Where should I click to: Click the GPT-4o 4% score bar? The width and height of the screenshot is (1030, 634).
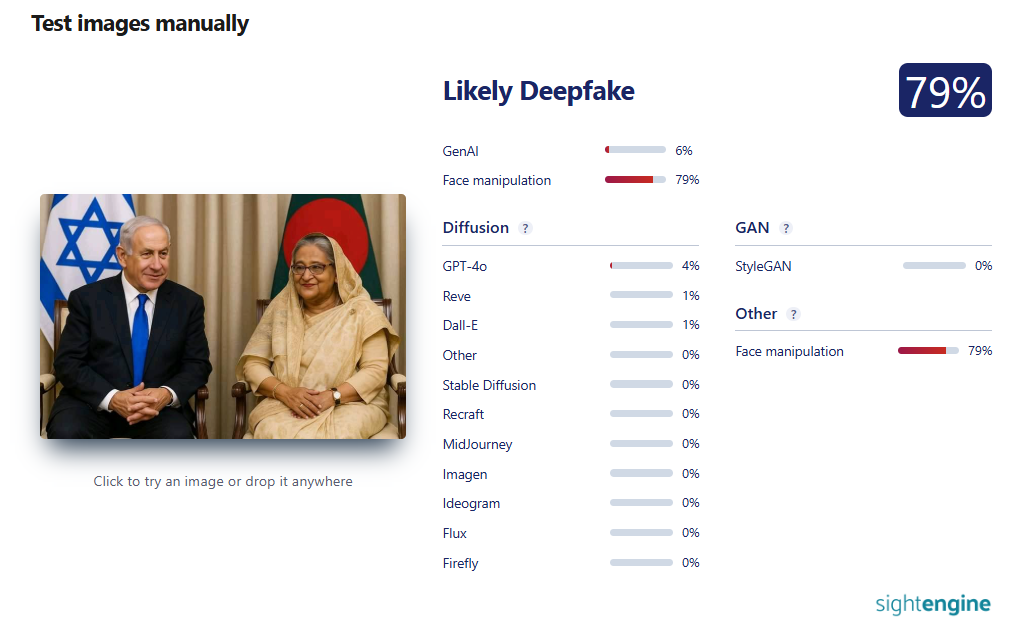pos(641,265)
